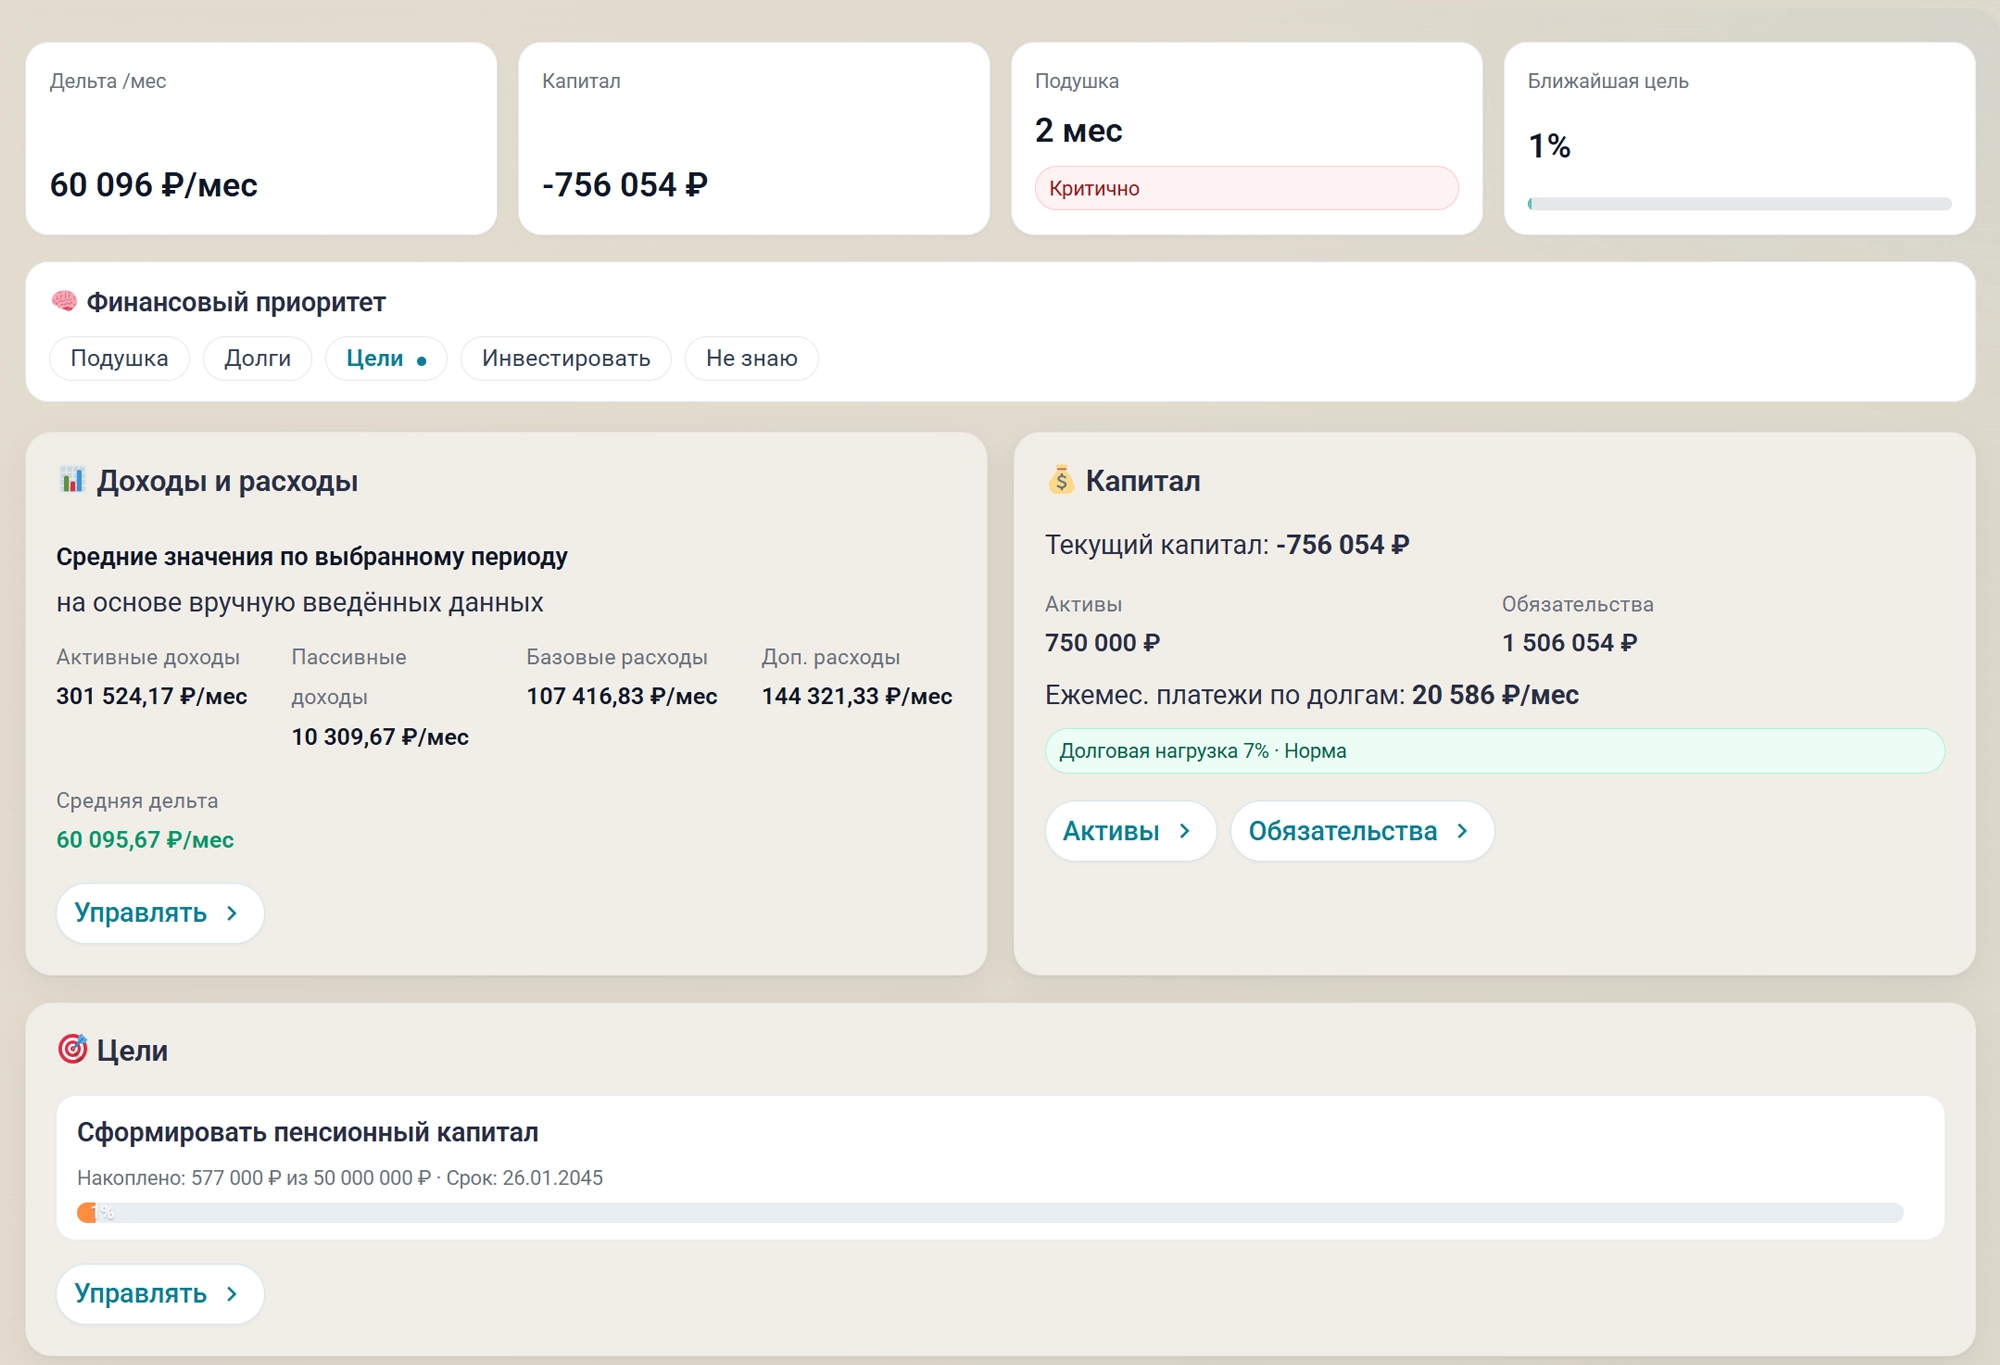Switch to the 'Долги' priority tab
This screenshot has height=1365, width=2000.
tap(256, 358)
